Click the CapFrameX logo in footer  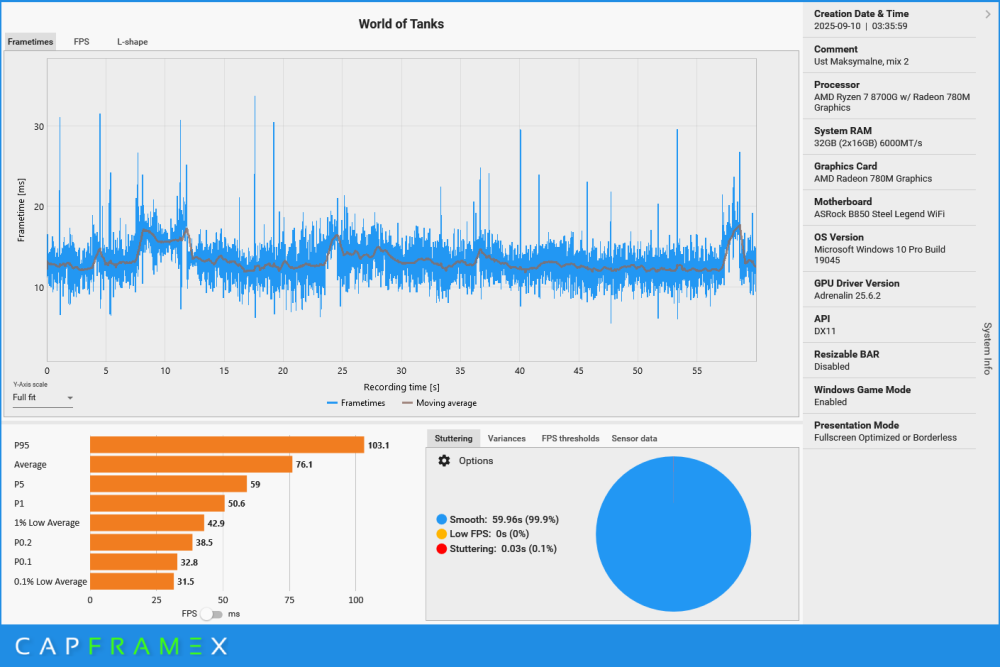[x=121, y=647]
